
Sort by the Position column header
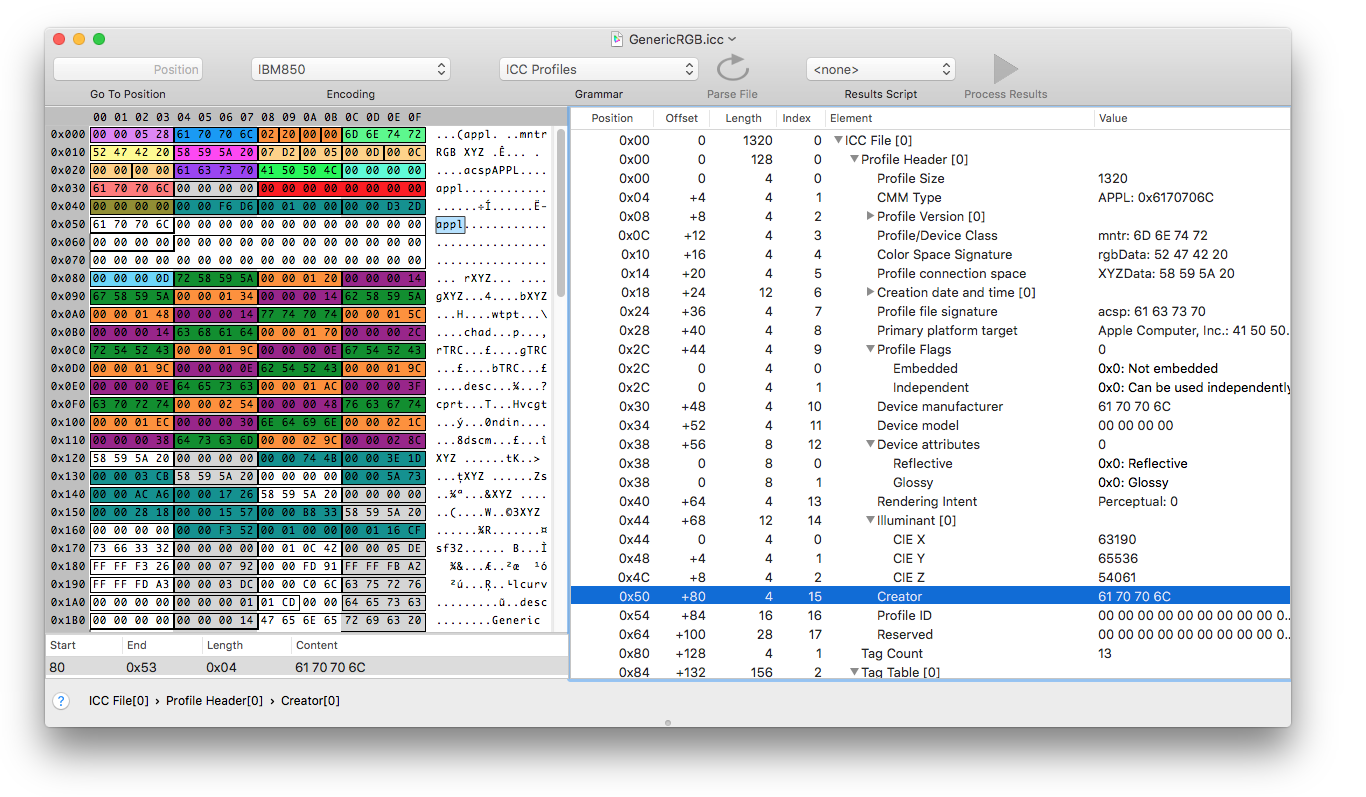612,118
